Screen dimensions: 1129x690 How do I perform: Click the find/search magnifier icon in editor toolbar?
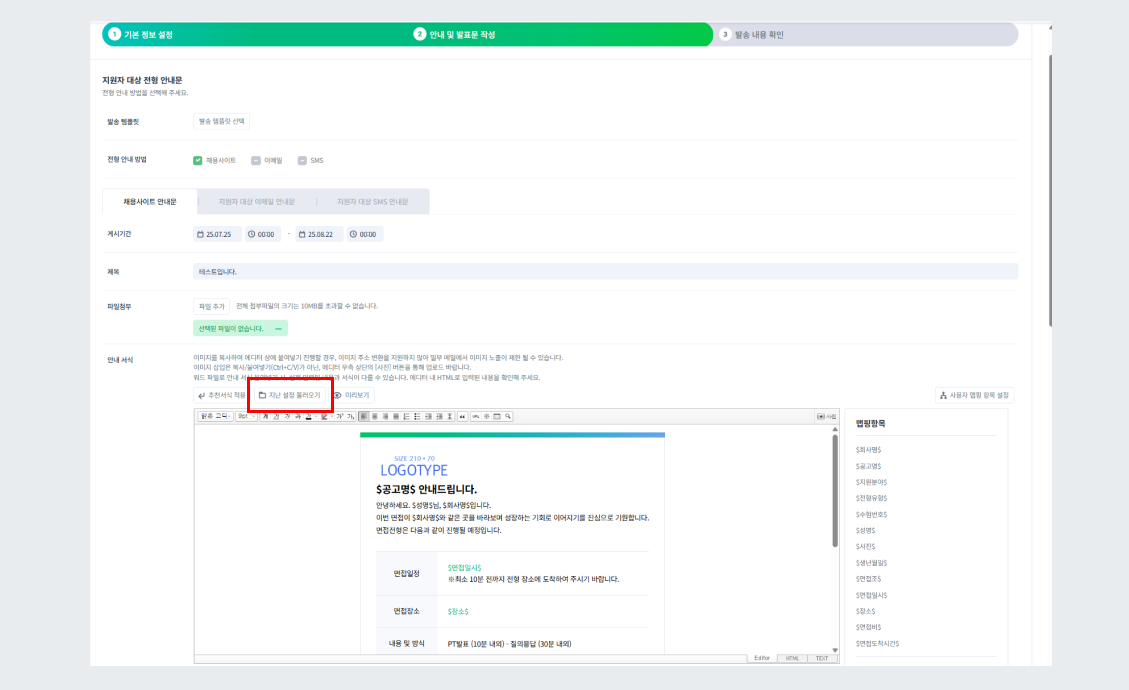(508, 416)
